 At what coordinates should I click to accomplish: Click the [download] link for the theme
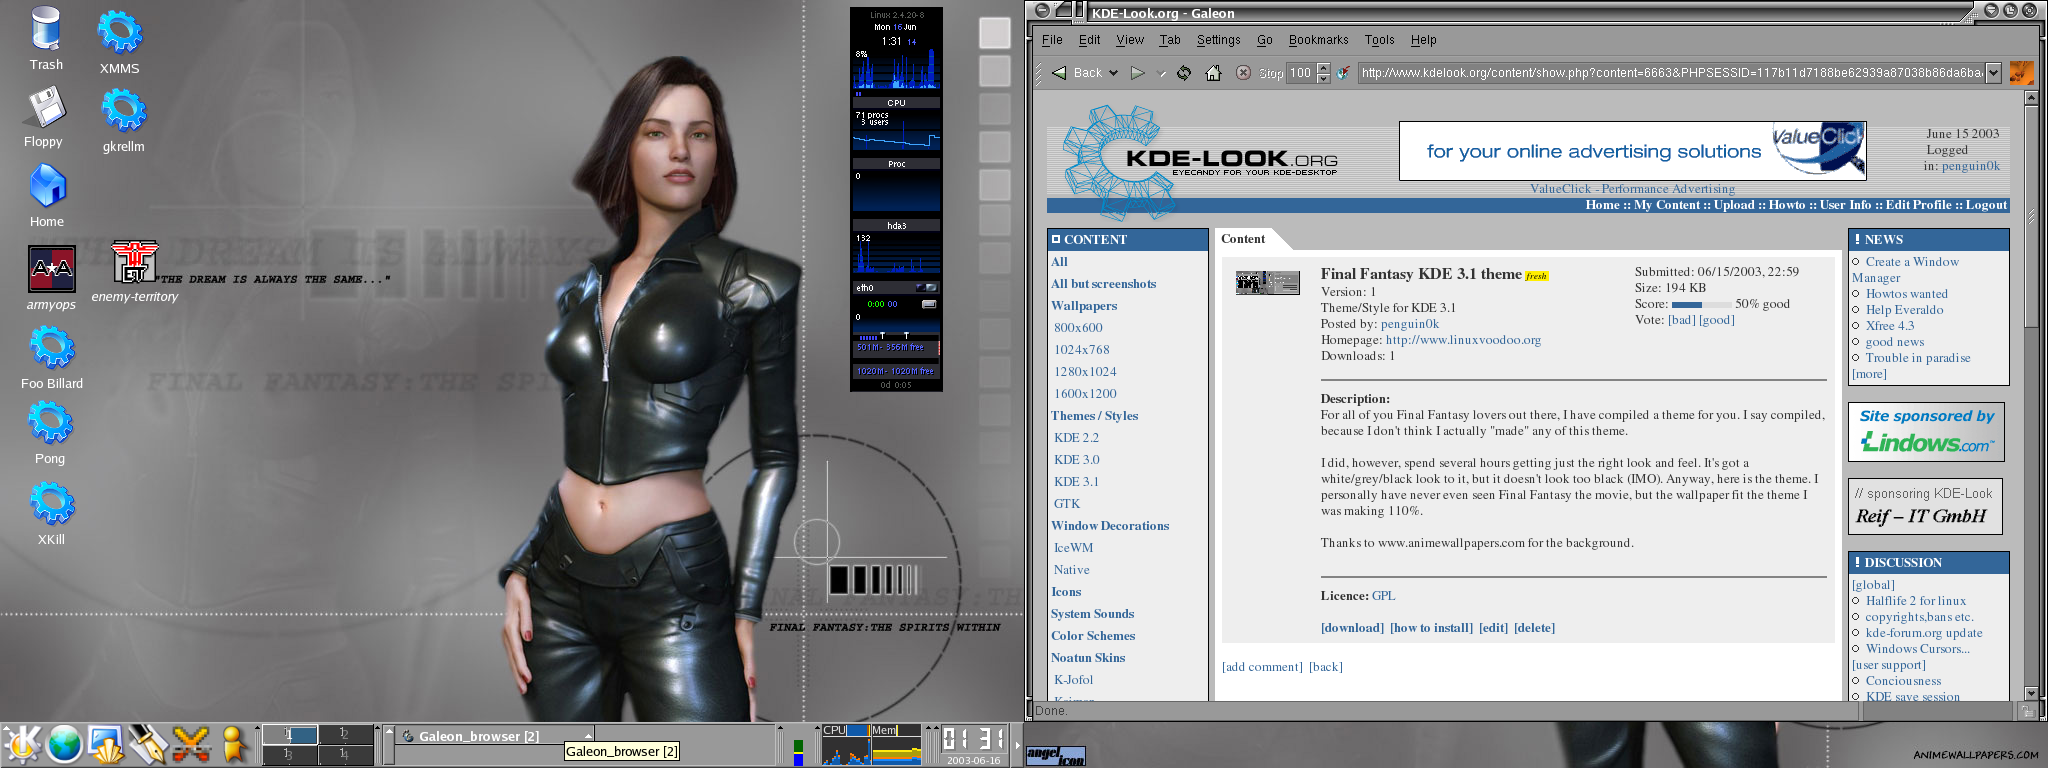tap(1352, 628)
